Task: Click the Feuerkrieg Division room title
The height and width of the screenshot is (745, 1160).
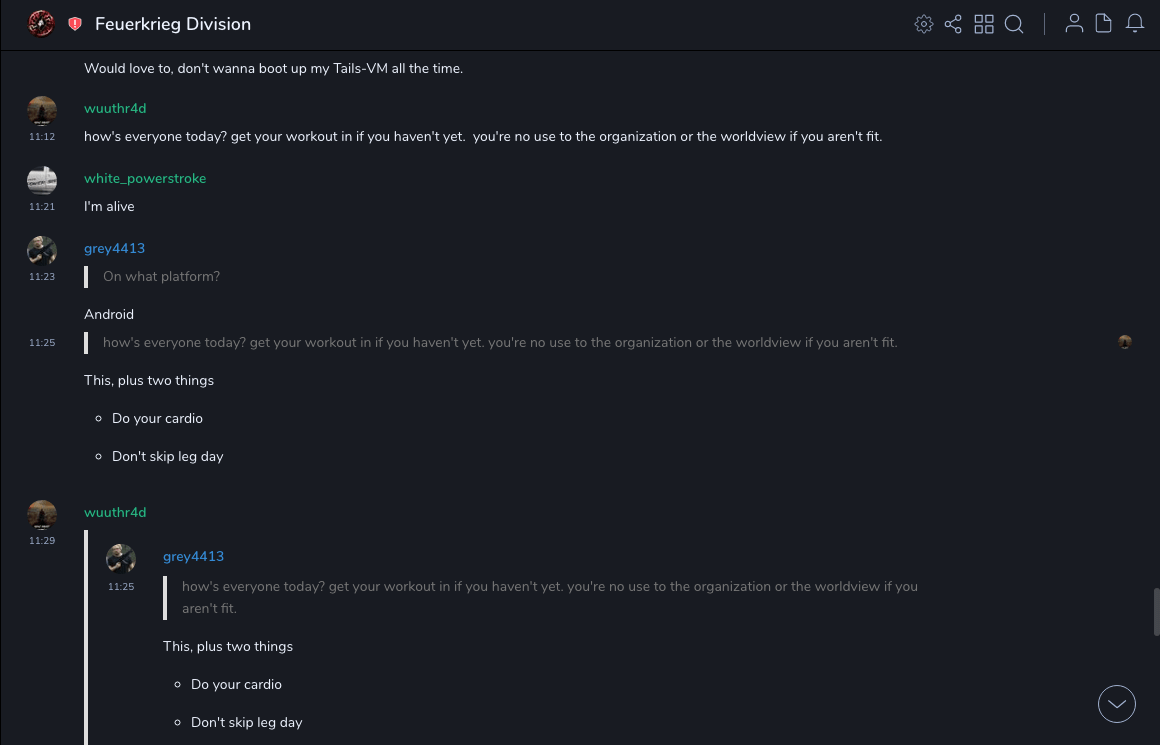Action: pyautogui.click(x=173, y=24)
